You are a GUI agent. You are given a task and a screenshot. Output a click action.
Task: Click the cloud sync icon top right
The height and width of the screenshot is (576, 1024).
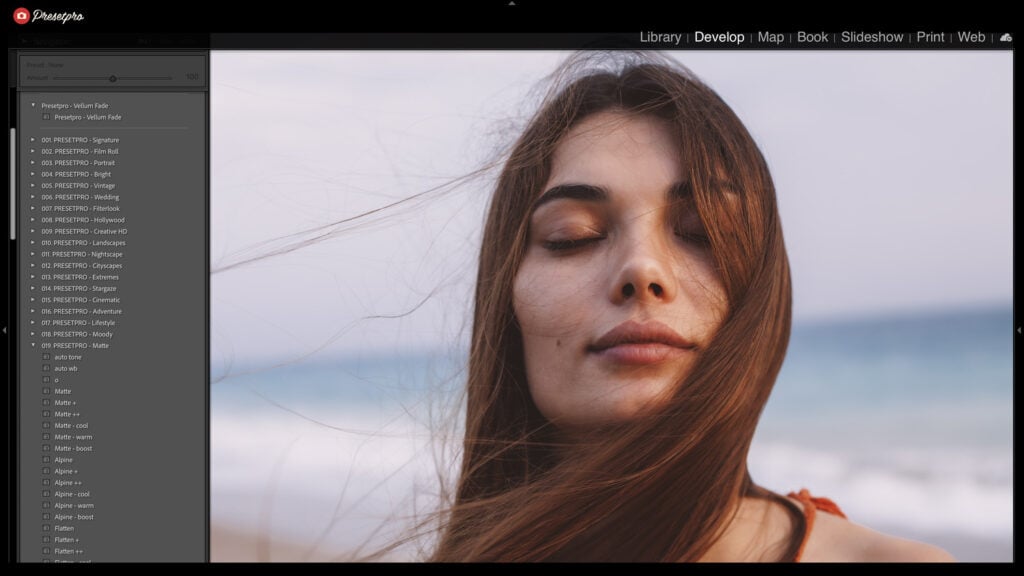click(x=1006, y=37)
